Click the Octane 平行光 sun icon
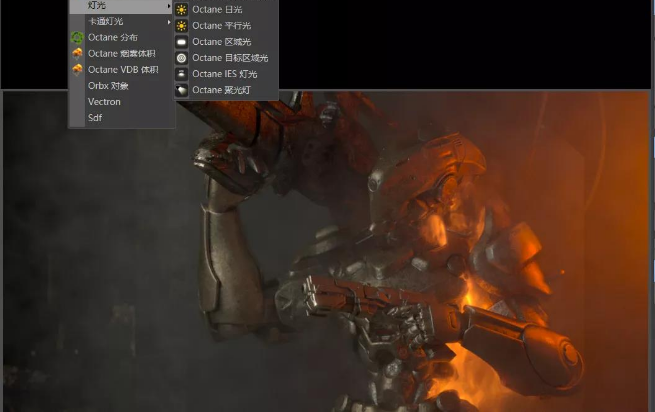The width and height of the screenshot is (655, 412). [x=181, y=26]
